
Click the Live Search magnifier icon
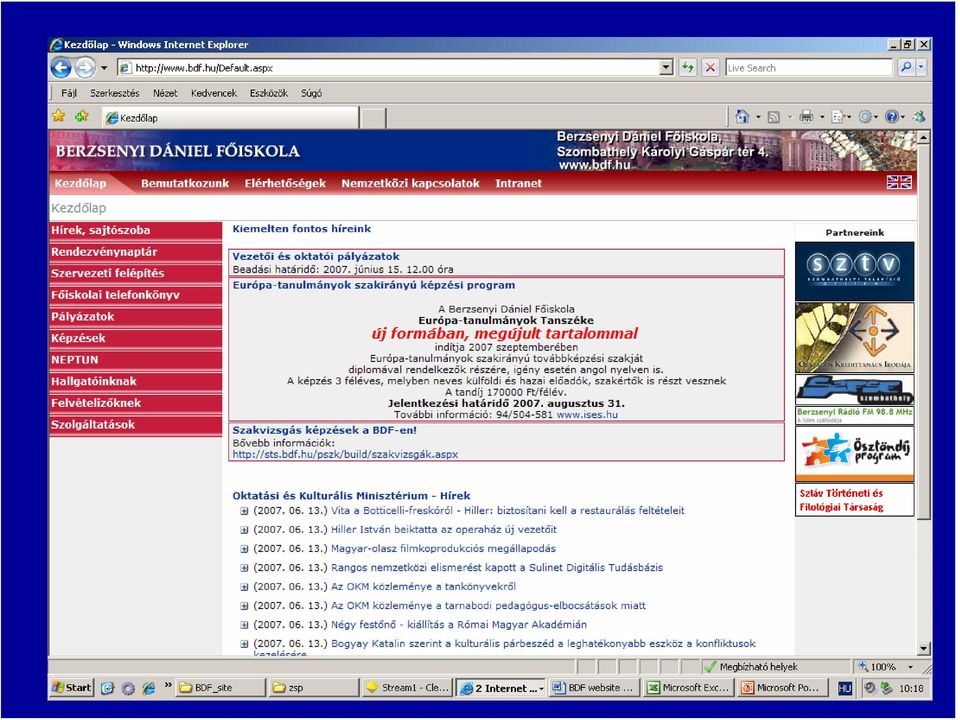[x=906, y=67]
